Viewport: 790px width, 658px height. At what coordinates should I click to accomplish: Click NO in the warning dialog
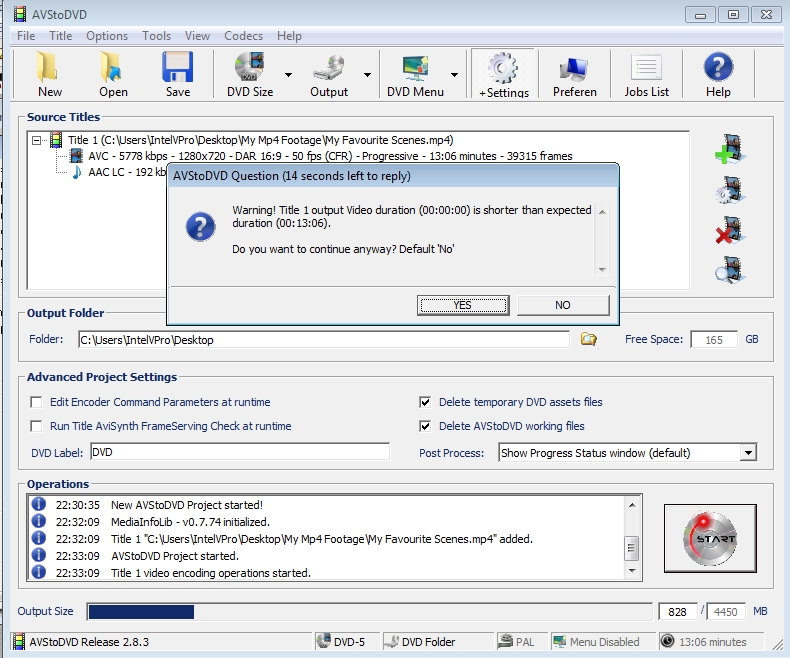(563, 305)
